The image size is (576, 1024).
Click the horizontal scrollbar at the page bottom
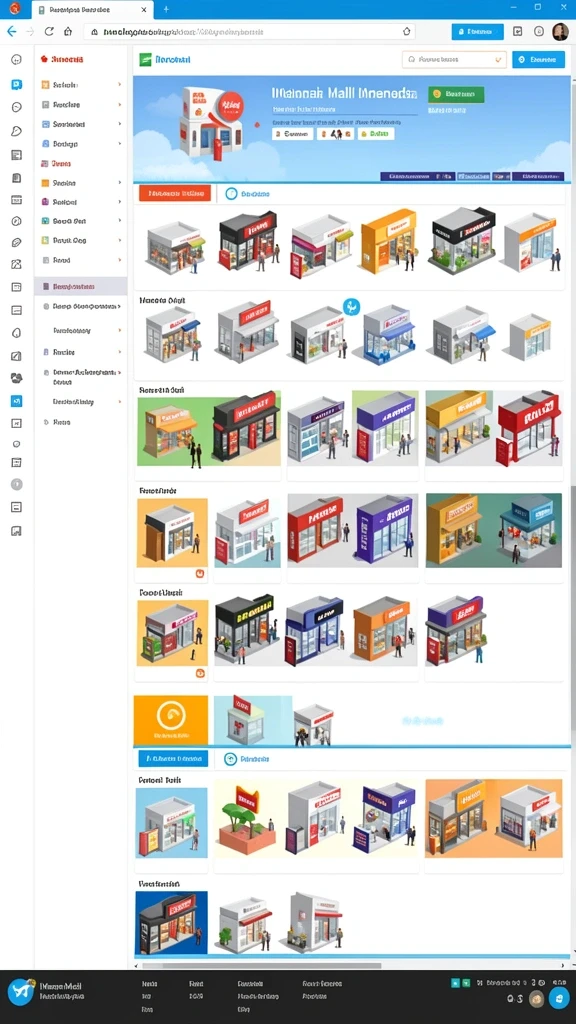(x=261, y=965)
